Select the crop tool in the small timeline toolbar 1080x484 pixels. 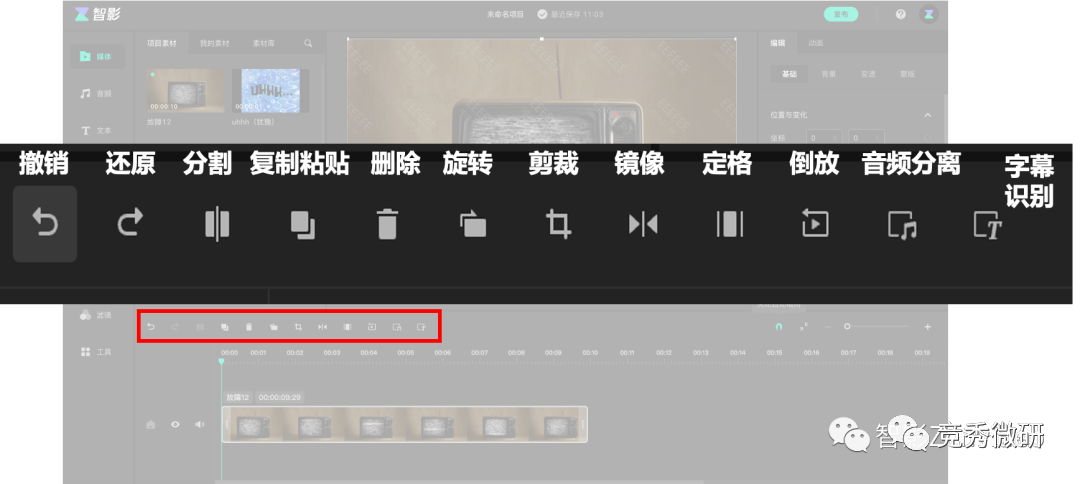[298, 327]
